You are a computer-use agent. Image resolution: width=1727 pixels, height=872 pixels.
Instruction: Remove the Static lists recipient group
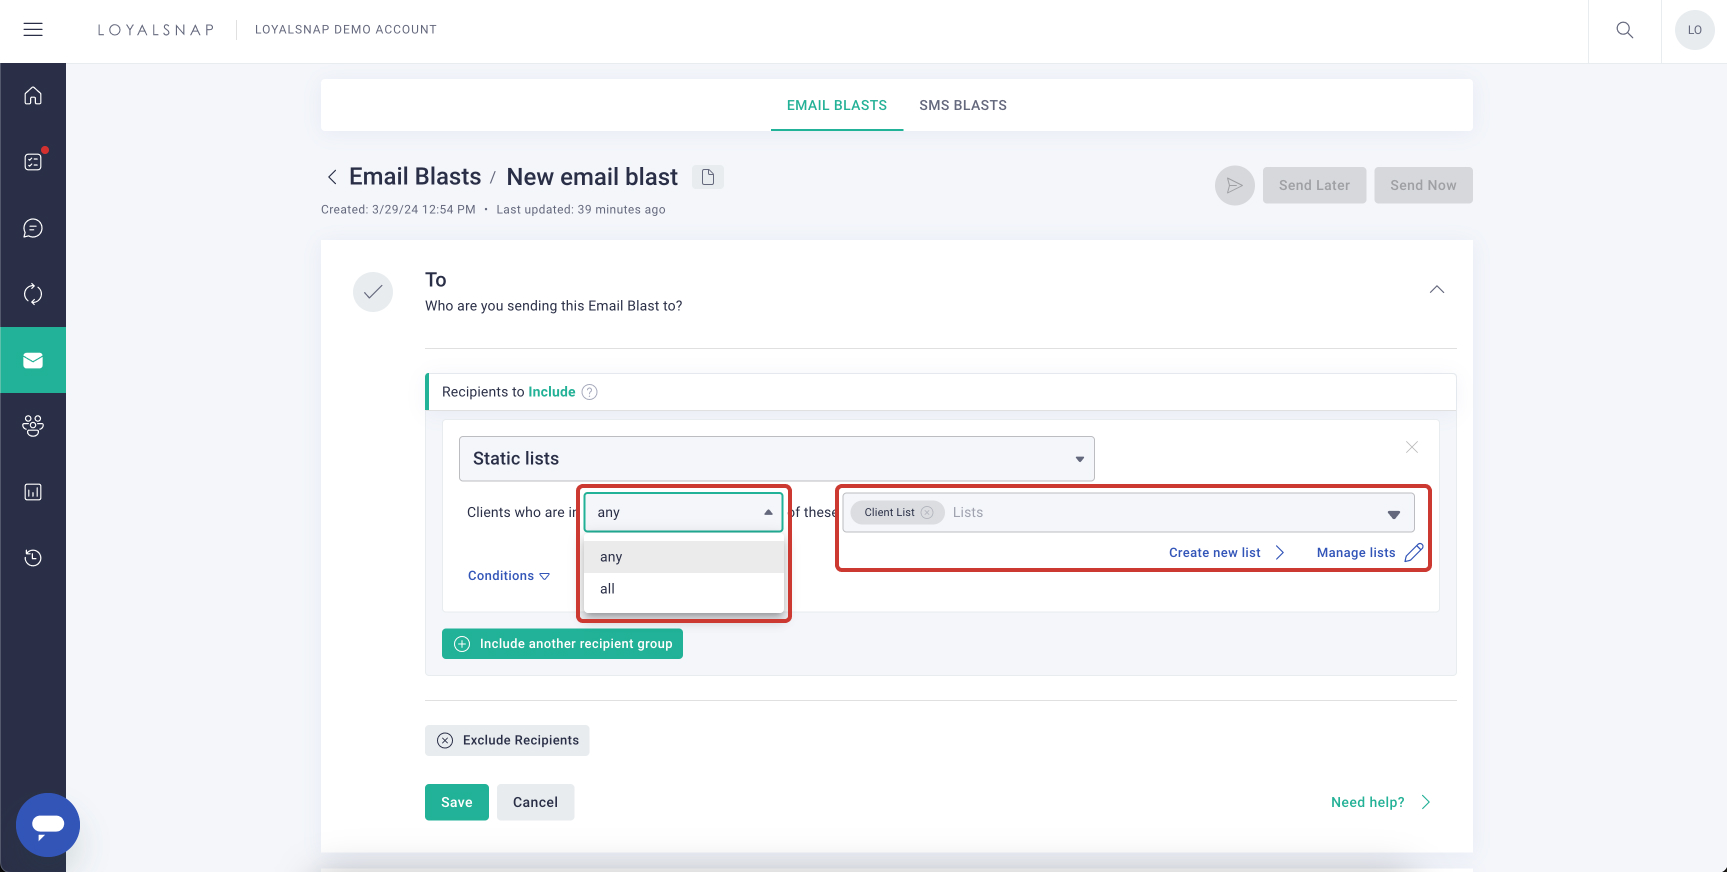(1412, 447)
